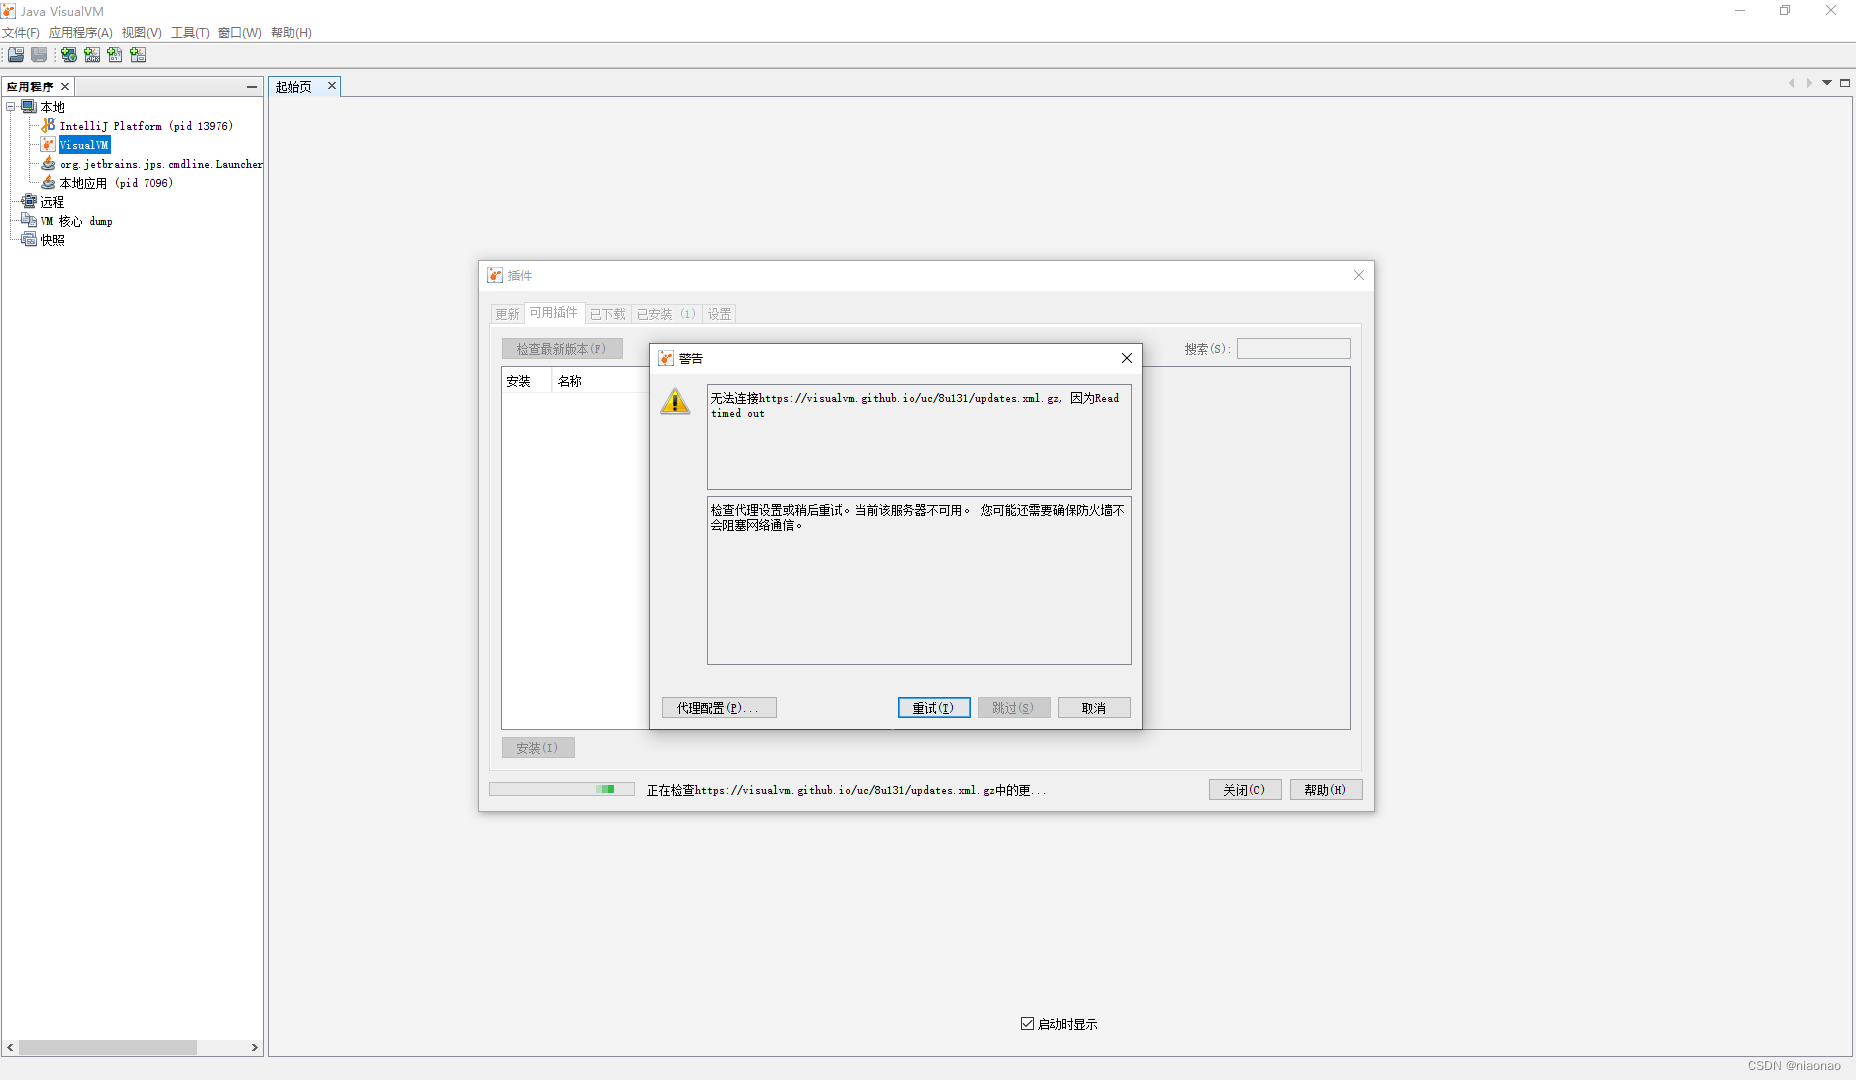
Task: Close the 警告 warning dialog
Action: tap(1127, 358)
